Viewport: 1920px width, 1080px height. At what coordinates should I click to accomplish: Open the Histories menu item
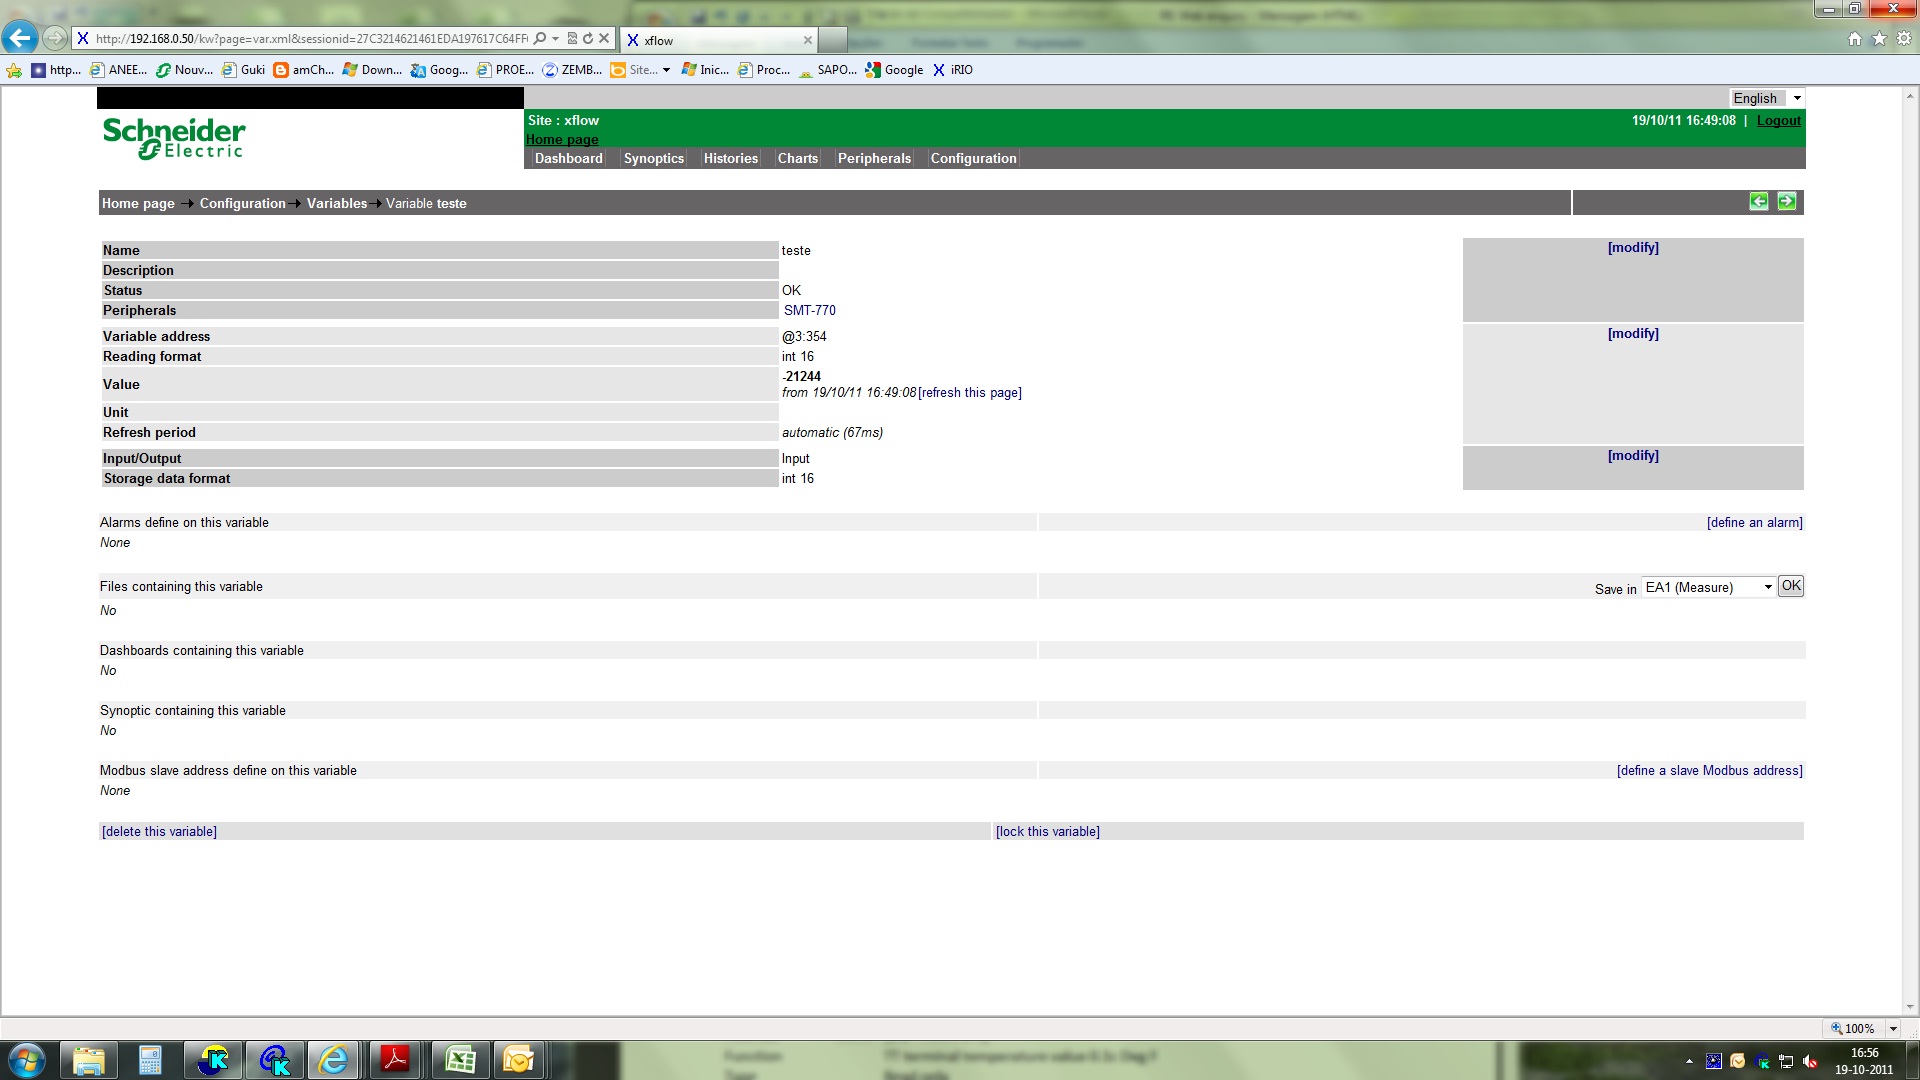tap(730, 159)
